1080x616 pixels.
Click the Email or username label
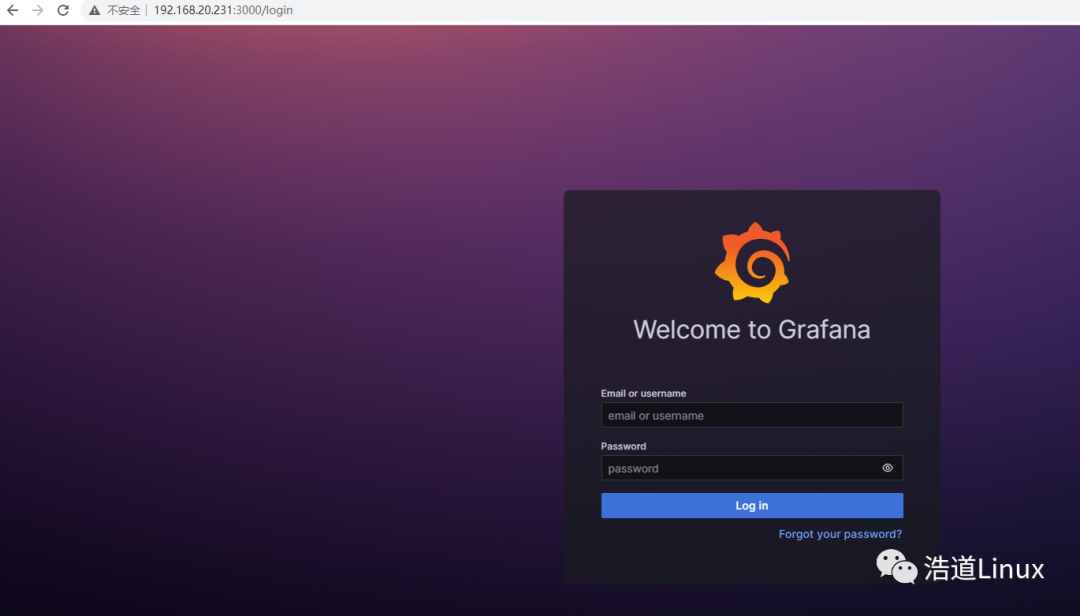point(643,393)
